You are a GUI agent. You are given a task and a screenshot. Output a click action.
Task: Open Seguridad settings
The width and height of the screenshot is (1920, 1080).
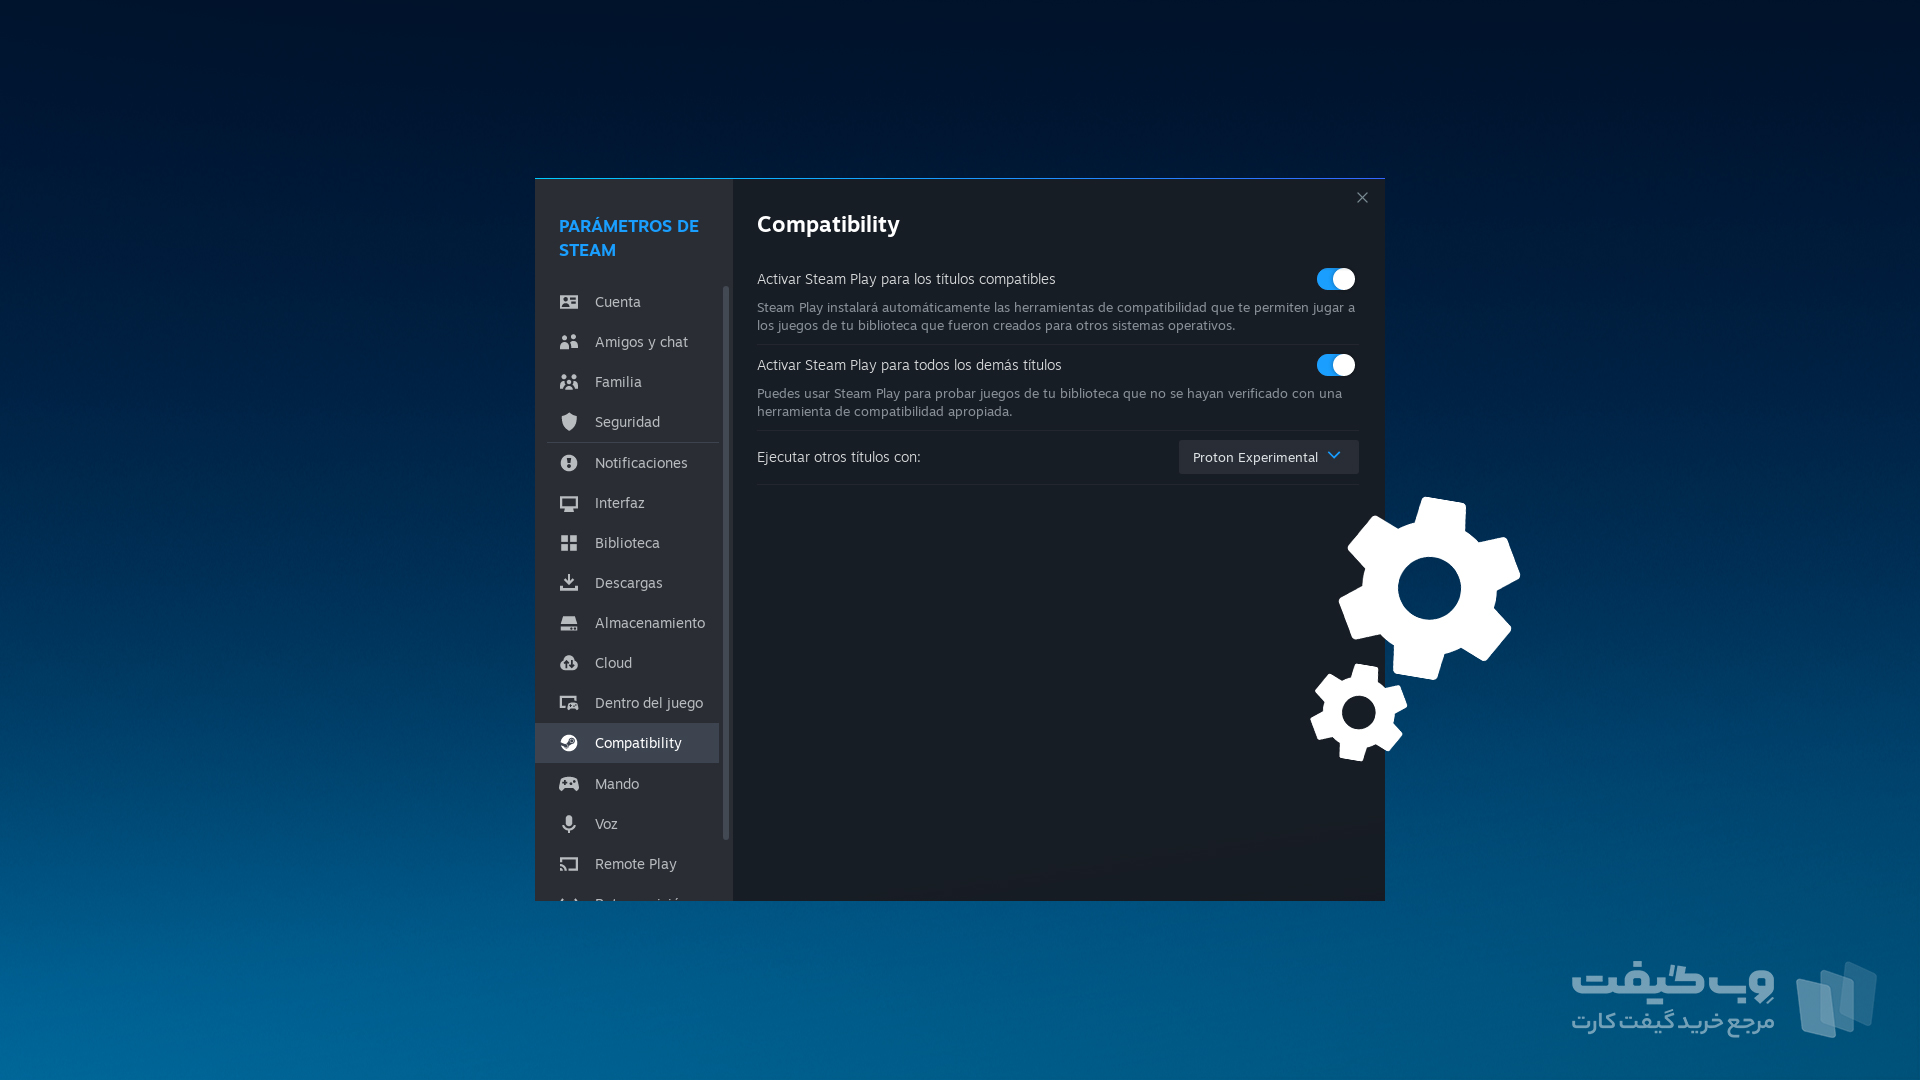pos(627,422)
